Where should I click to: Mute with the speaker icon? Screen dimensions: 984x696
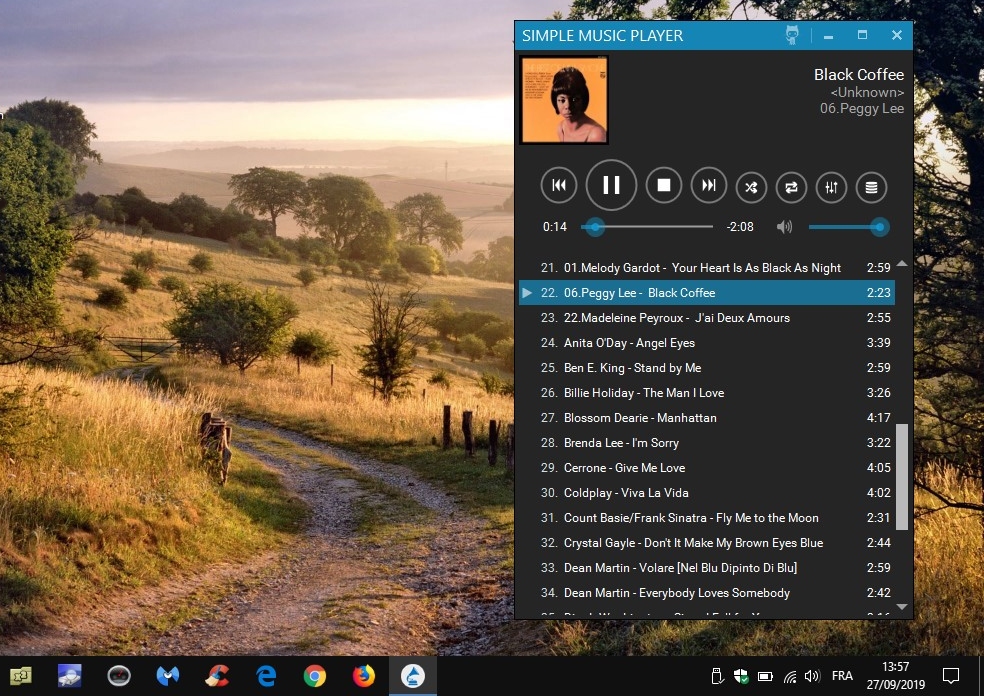pos(784,227)
